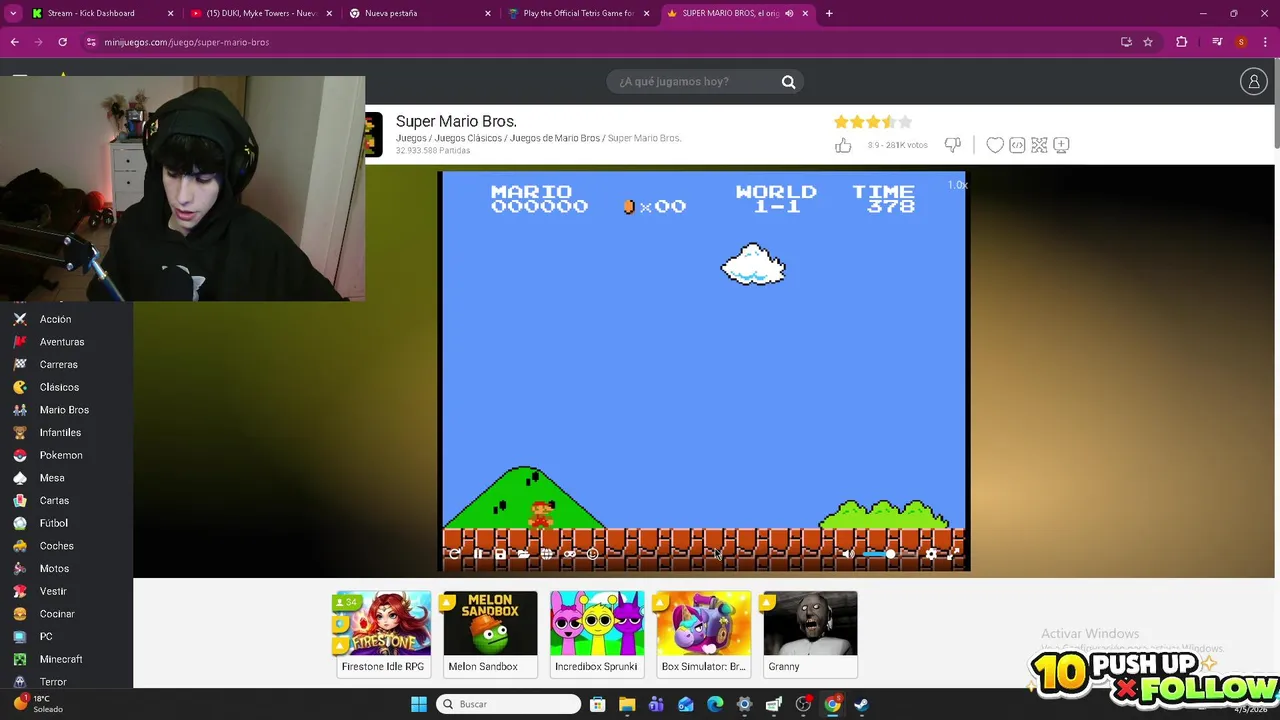Switch to the Stream - Kick Dashboard tab
The width and height of the screenshot is (1280, 720).
tap(103, 13)
